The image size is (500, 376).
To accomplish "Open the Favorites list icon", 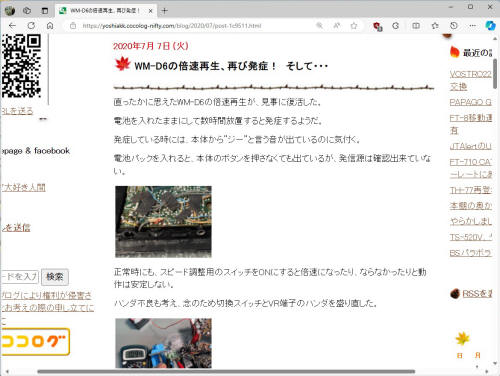I will (435, 26).
